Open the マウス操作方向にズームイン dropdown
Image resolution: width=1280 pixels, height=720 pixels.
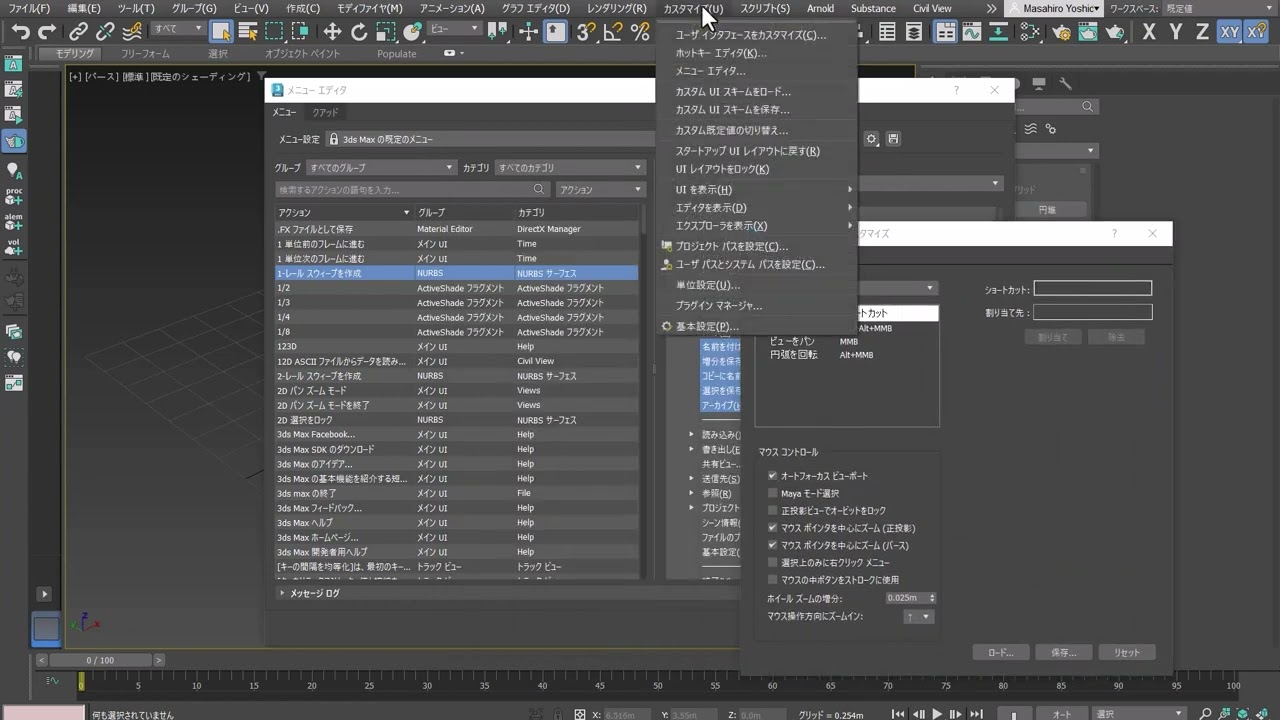[918, 616]
